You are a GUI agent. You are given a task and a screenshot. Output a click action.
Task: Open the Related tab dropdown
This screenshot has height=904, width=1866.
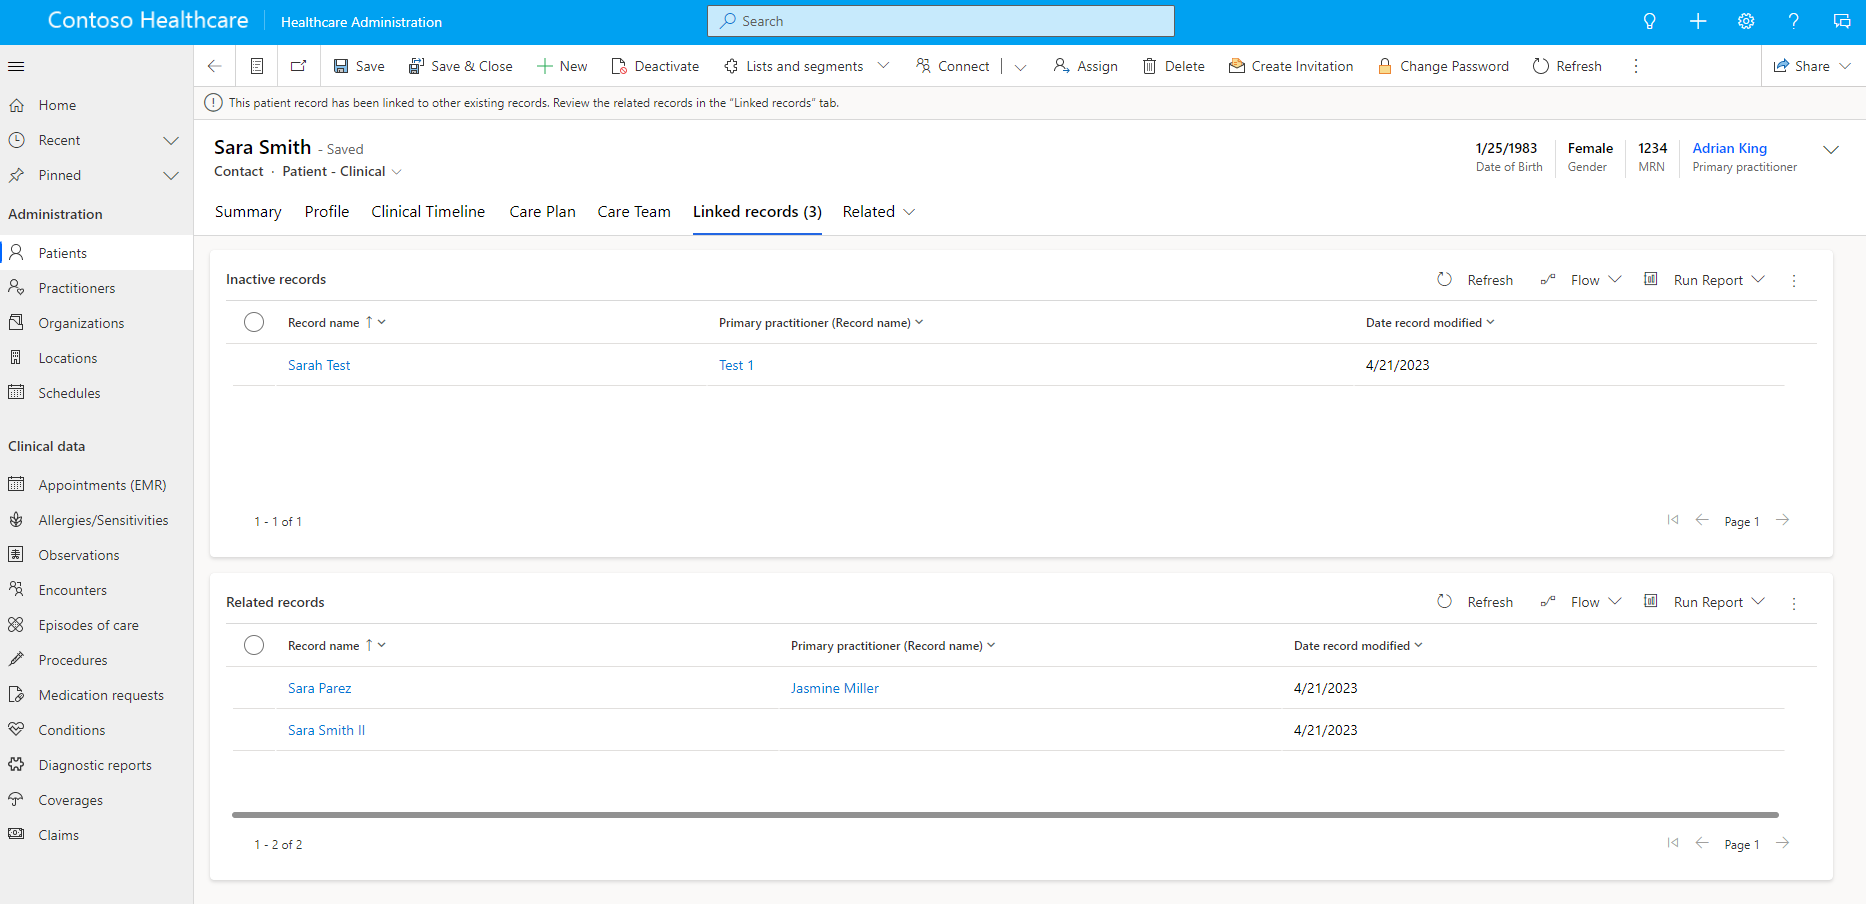[x=879, y=212]
